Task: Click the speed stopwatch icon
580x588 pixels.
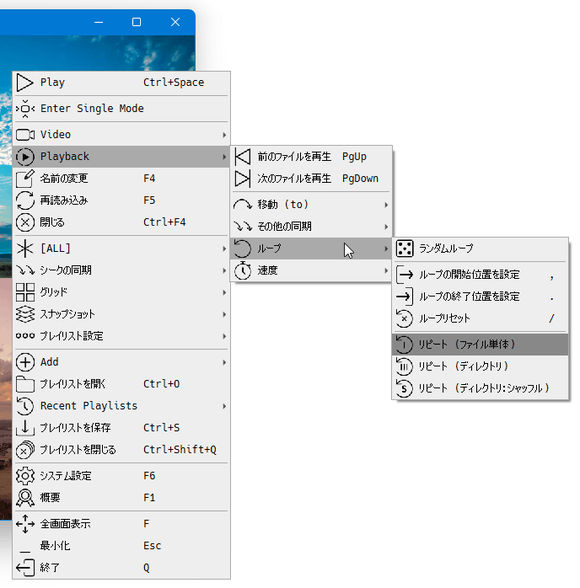Action: point(243,270)
